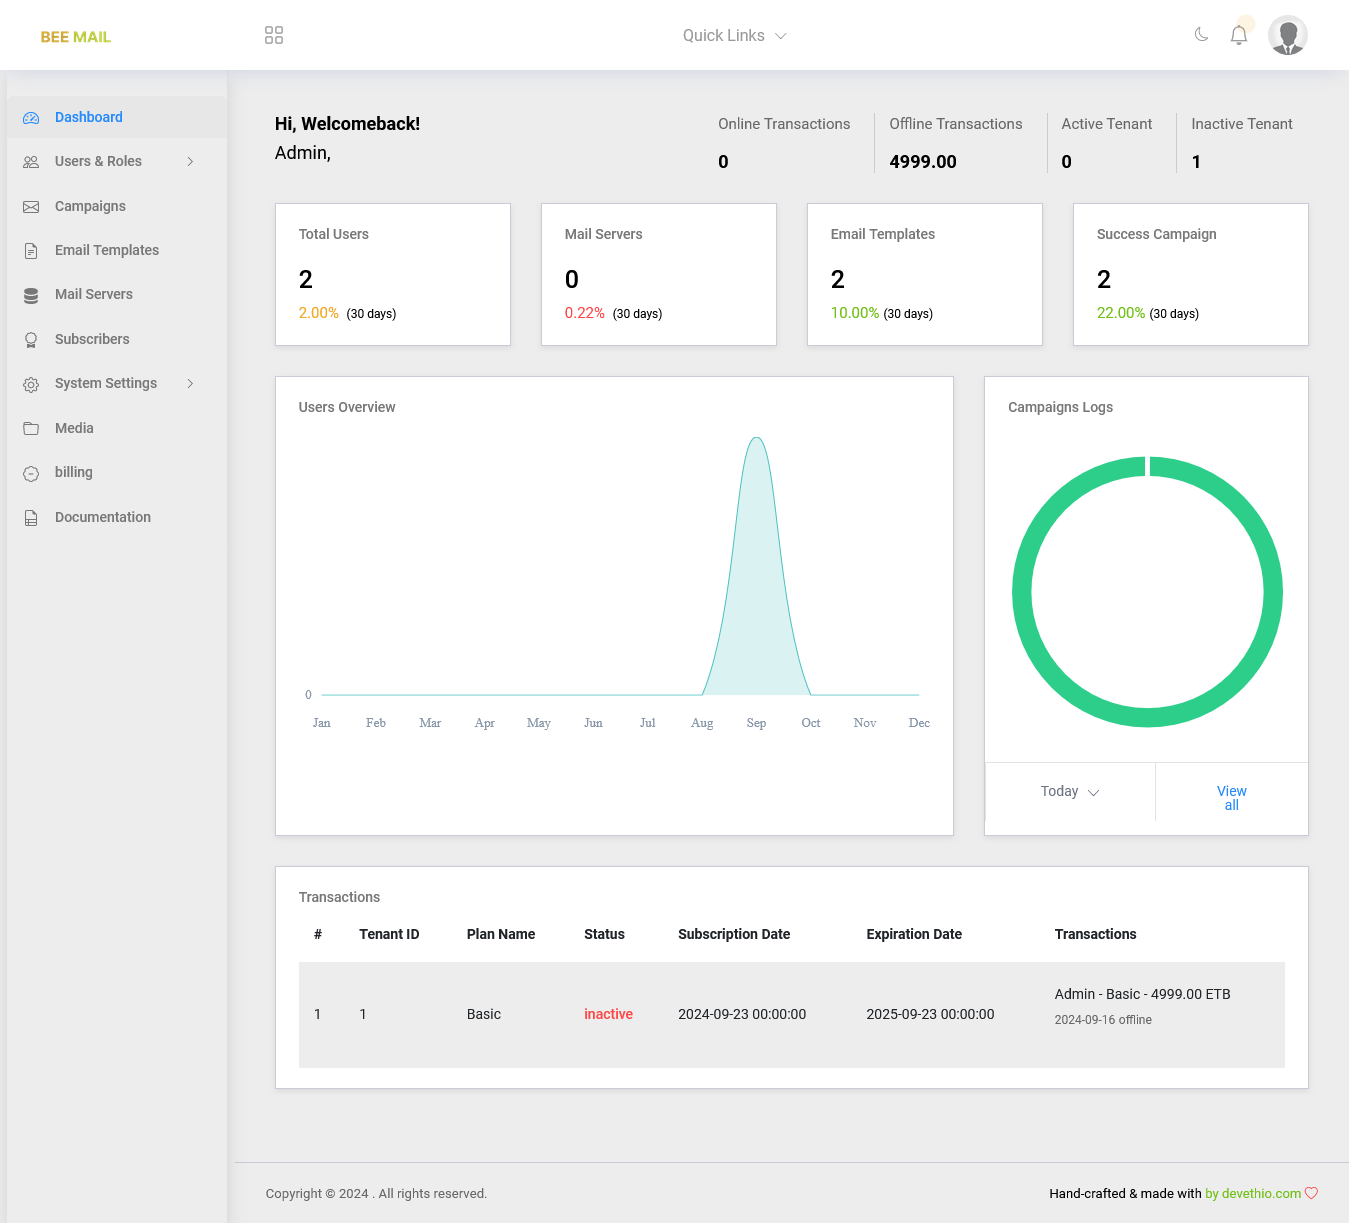Image resolution: width=1349 pixels, height=1223 pixels.
Task: Open notifications bell icon
Action: [1239, 35]
